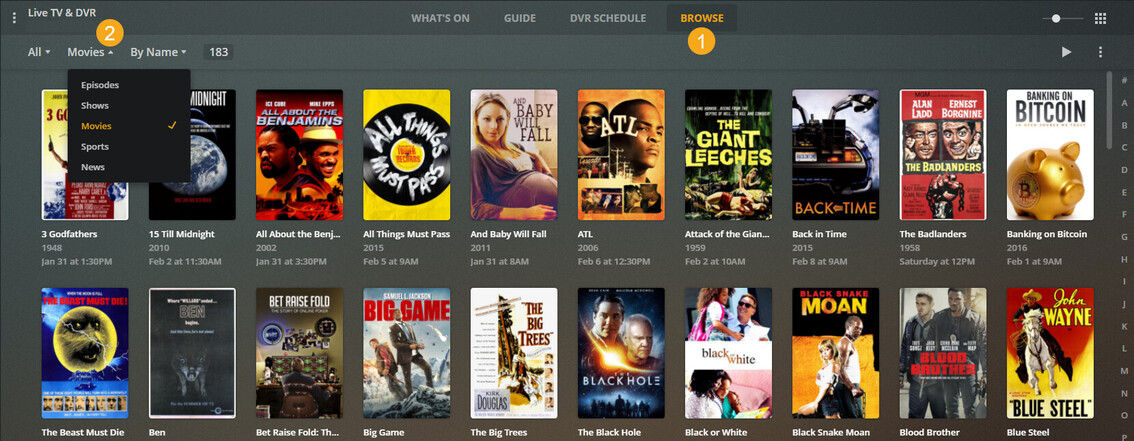Jump to letter E in index
This screenshot has width=1134, height=441.
pos(1124,192)
